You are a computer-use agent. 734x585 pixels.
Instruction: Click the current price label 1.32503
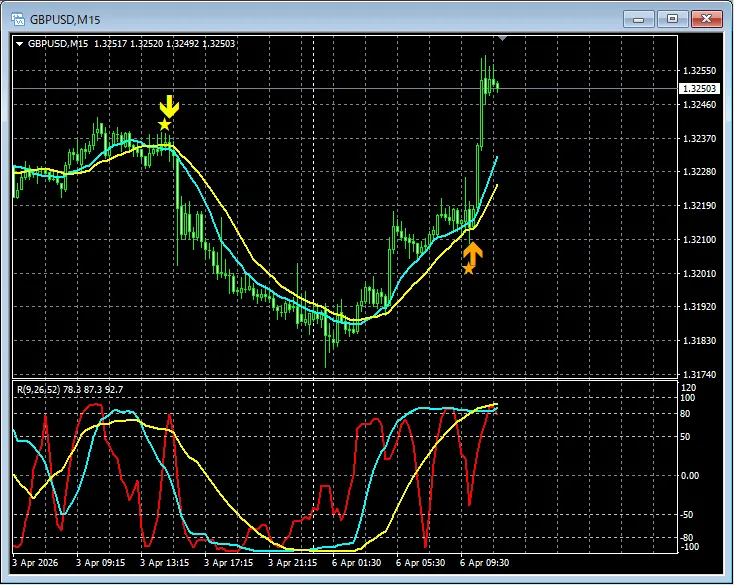click(698, 89)
